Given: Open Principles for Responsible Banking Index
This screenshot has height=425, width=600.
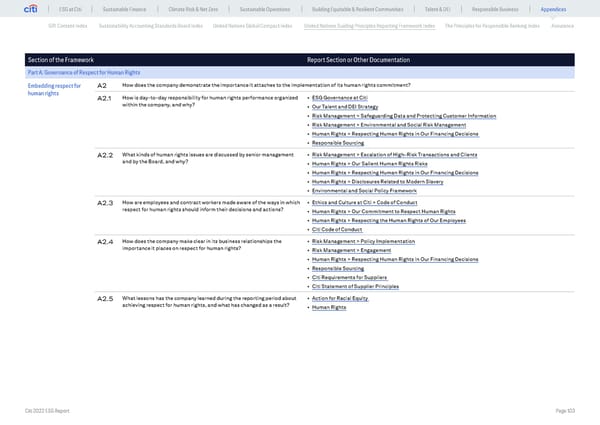Looking at the screenshot, I should pyautogui.click(x=497, y=24).
